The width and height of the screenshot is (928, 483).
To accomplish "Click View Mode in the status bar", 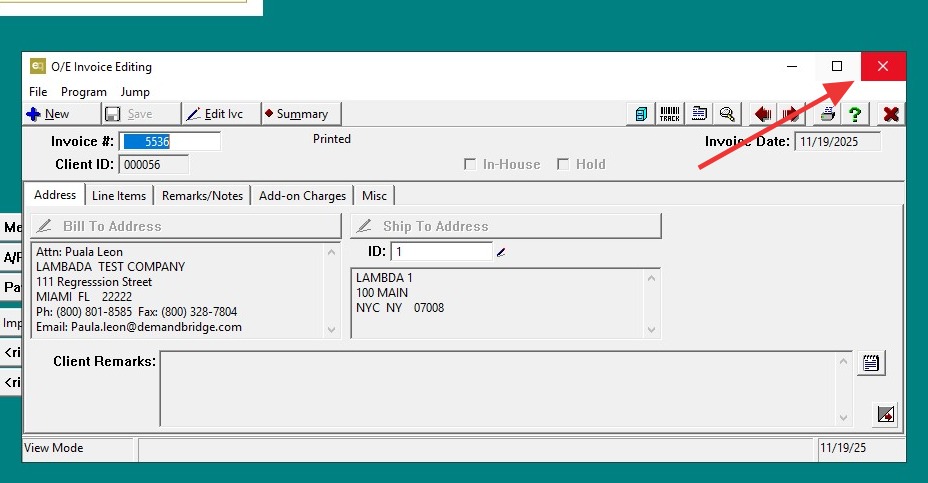I will click(53, 447).
